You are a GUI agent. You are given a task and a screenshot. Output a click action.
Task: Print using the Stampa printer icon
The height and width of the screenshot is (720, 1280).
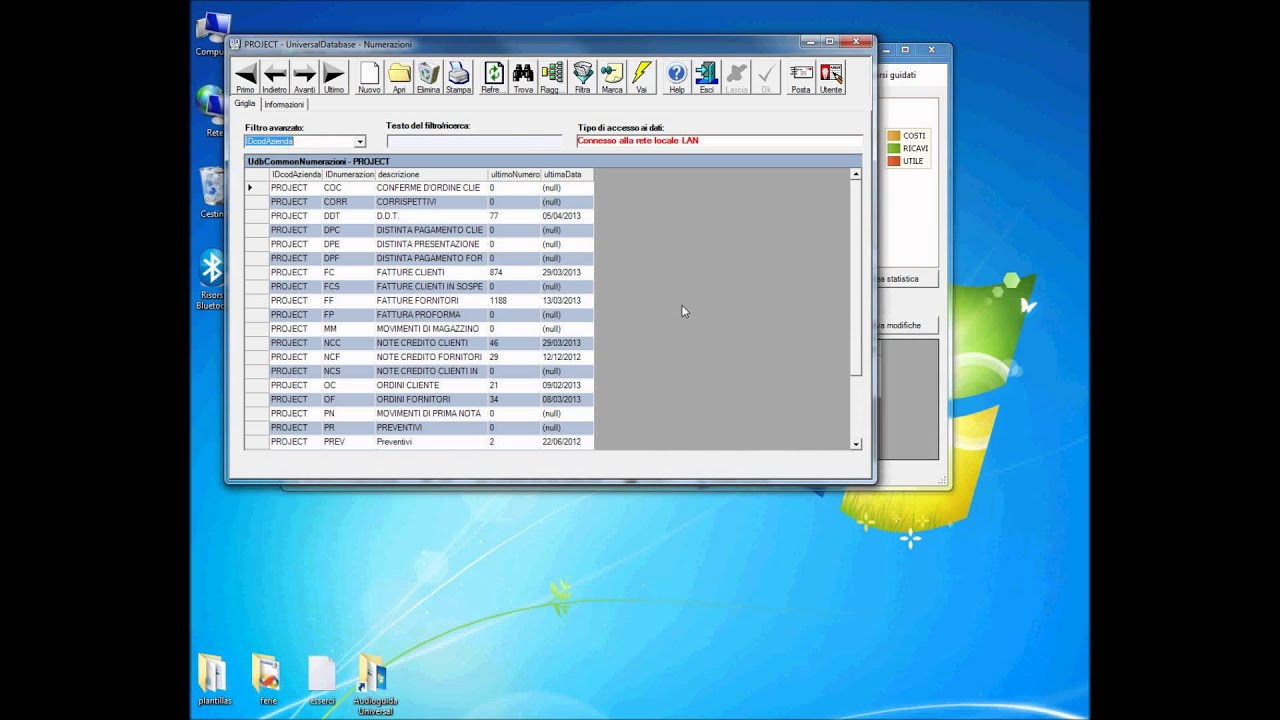coord(458,78)
